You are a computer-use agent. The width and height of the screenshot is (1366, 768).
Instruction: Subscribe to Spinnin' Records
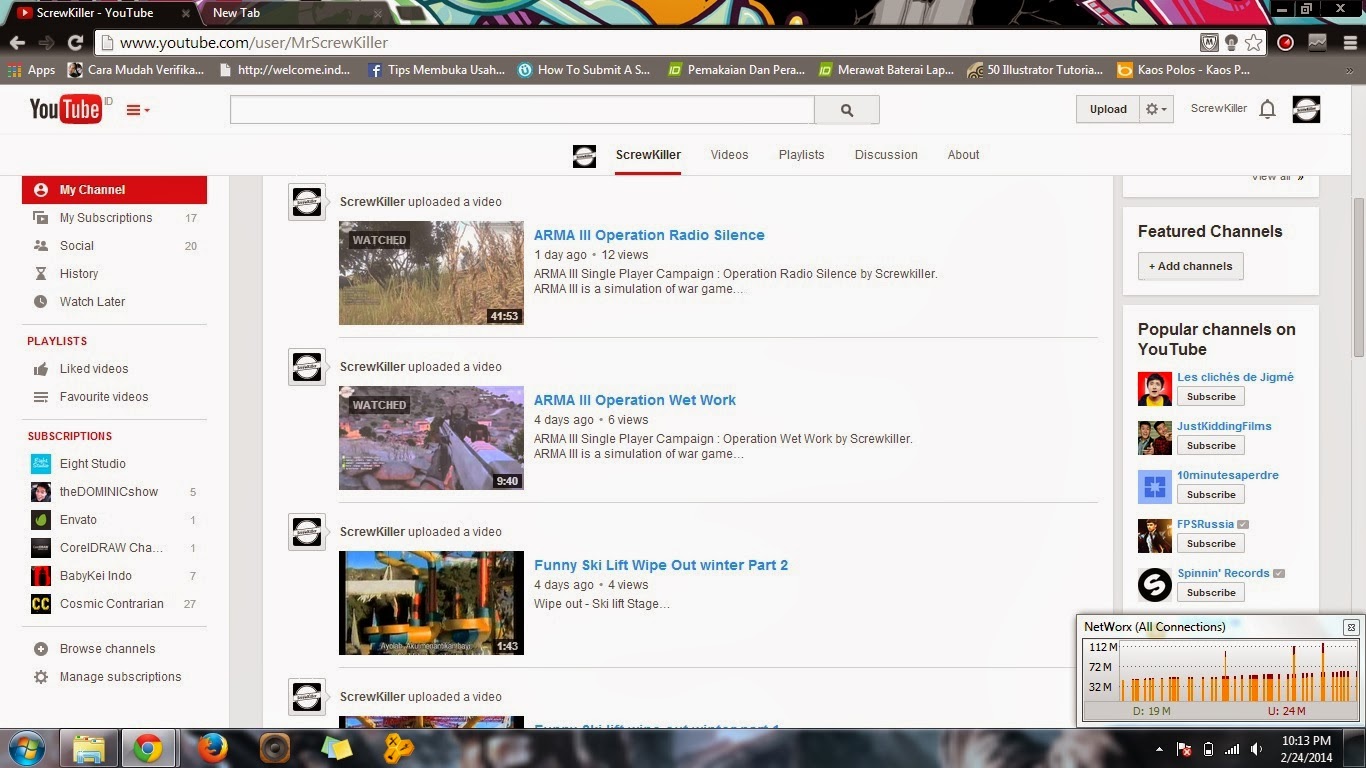pos(1211,593)
